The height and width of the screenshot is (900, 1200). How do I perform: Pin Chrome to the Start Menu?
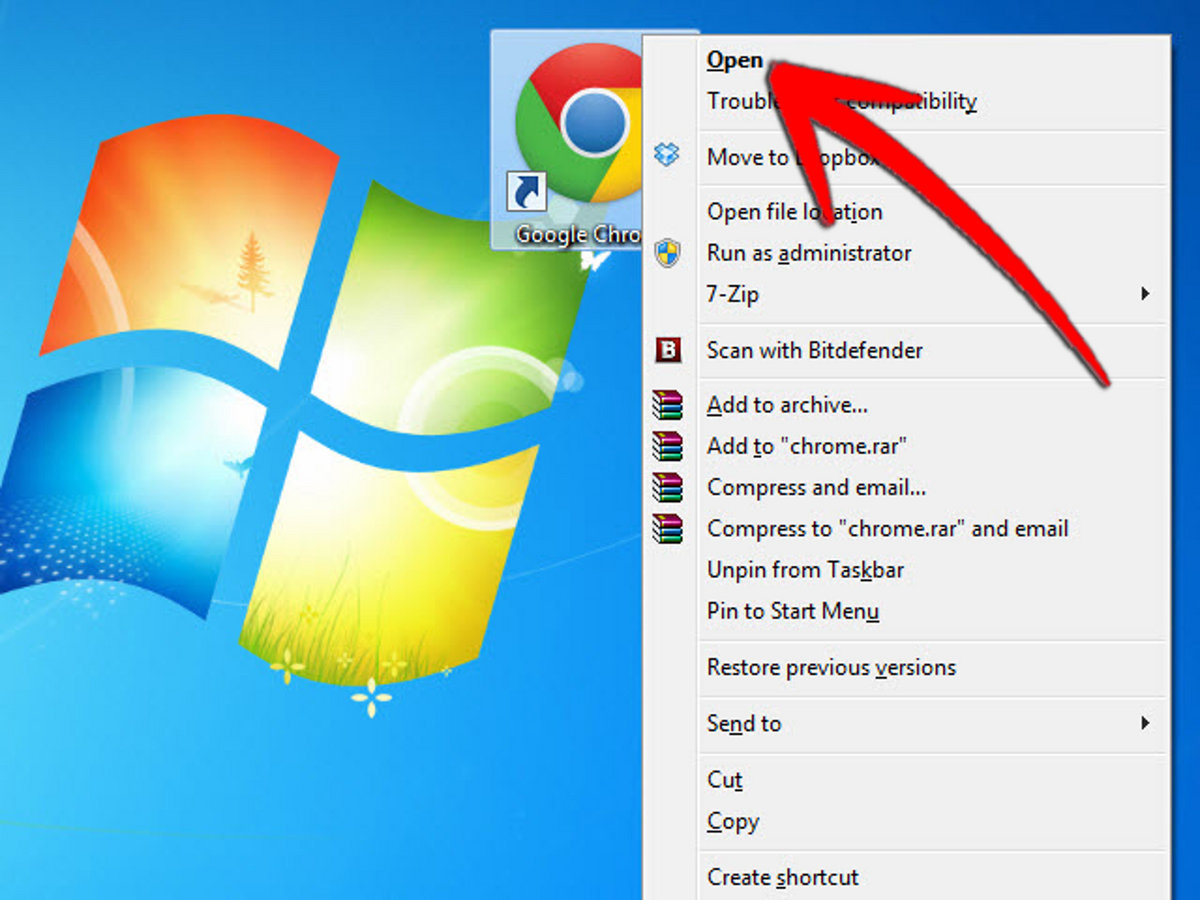pyautogui.click(x=790, y=611)
